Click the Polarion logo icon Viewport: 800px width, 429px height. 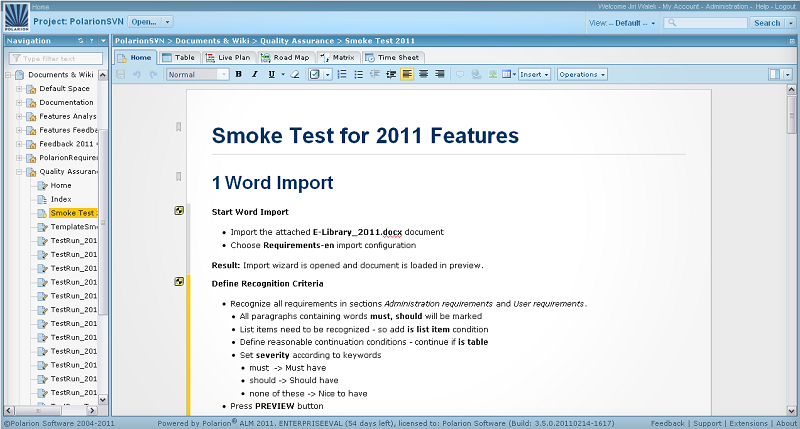coord(17,17)
